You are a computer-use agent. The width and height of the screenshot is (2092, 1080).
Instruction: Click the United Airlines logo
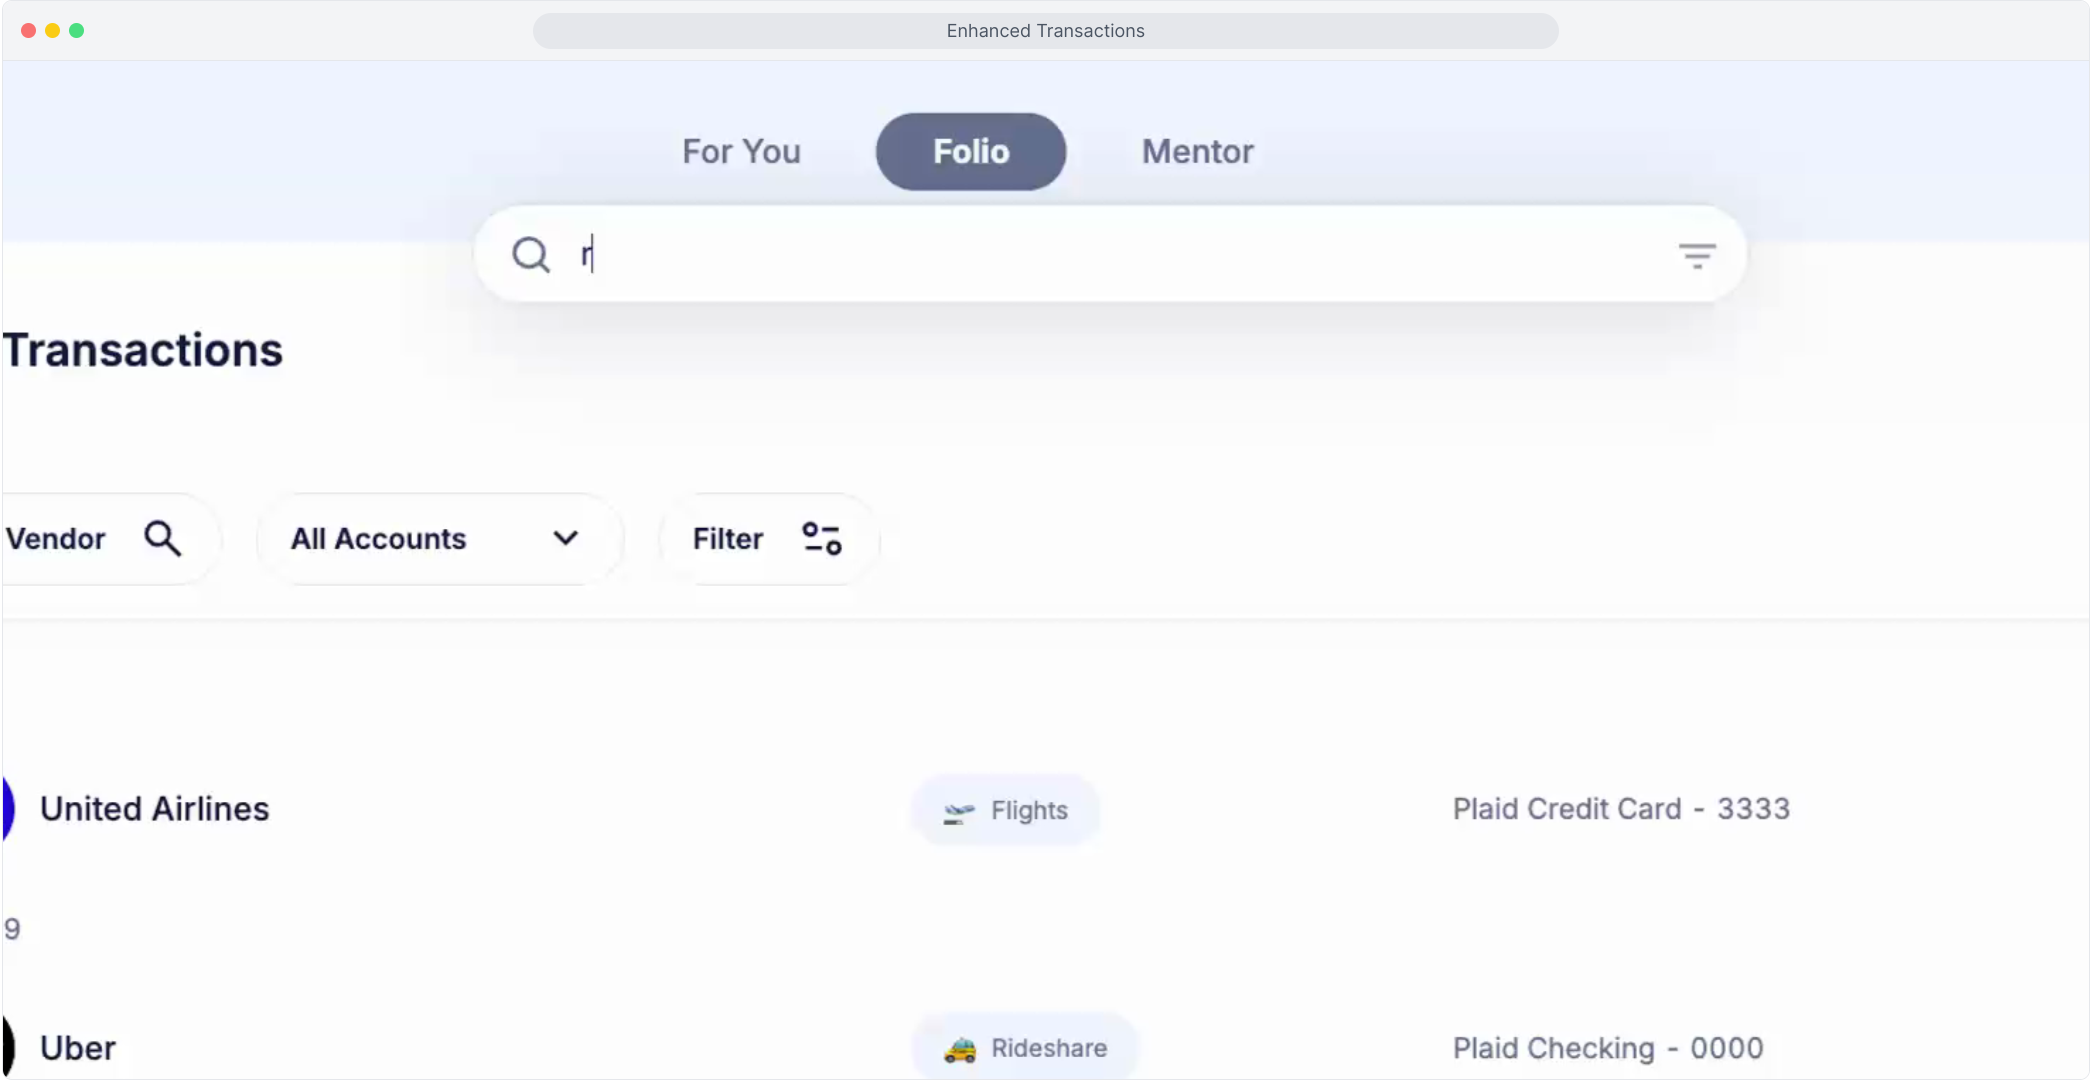click(8, 808)
